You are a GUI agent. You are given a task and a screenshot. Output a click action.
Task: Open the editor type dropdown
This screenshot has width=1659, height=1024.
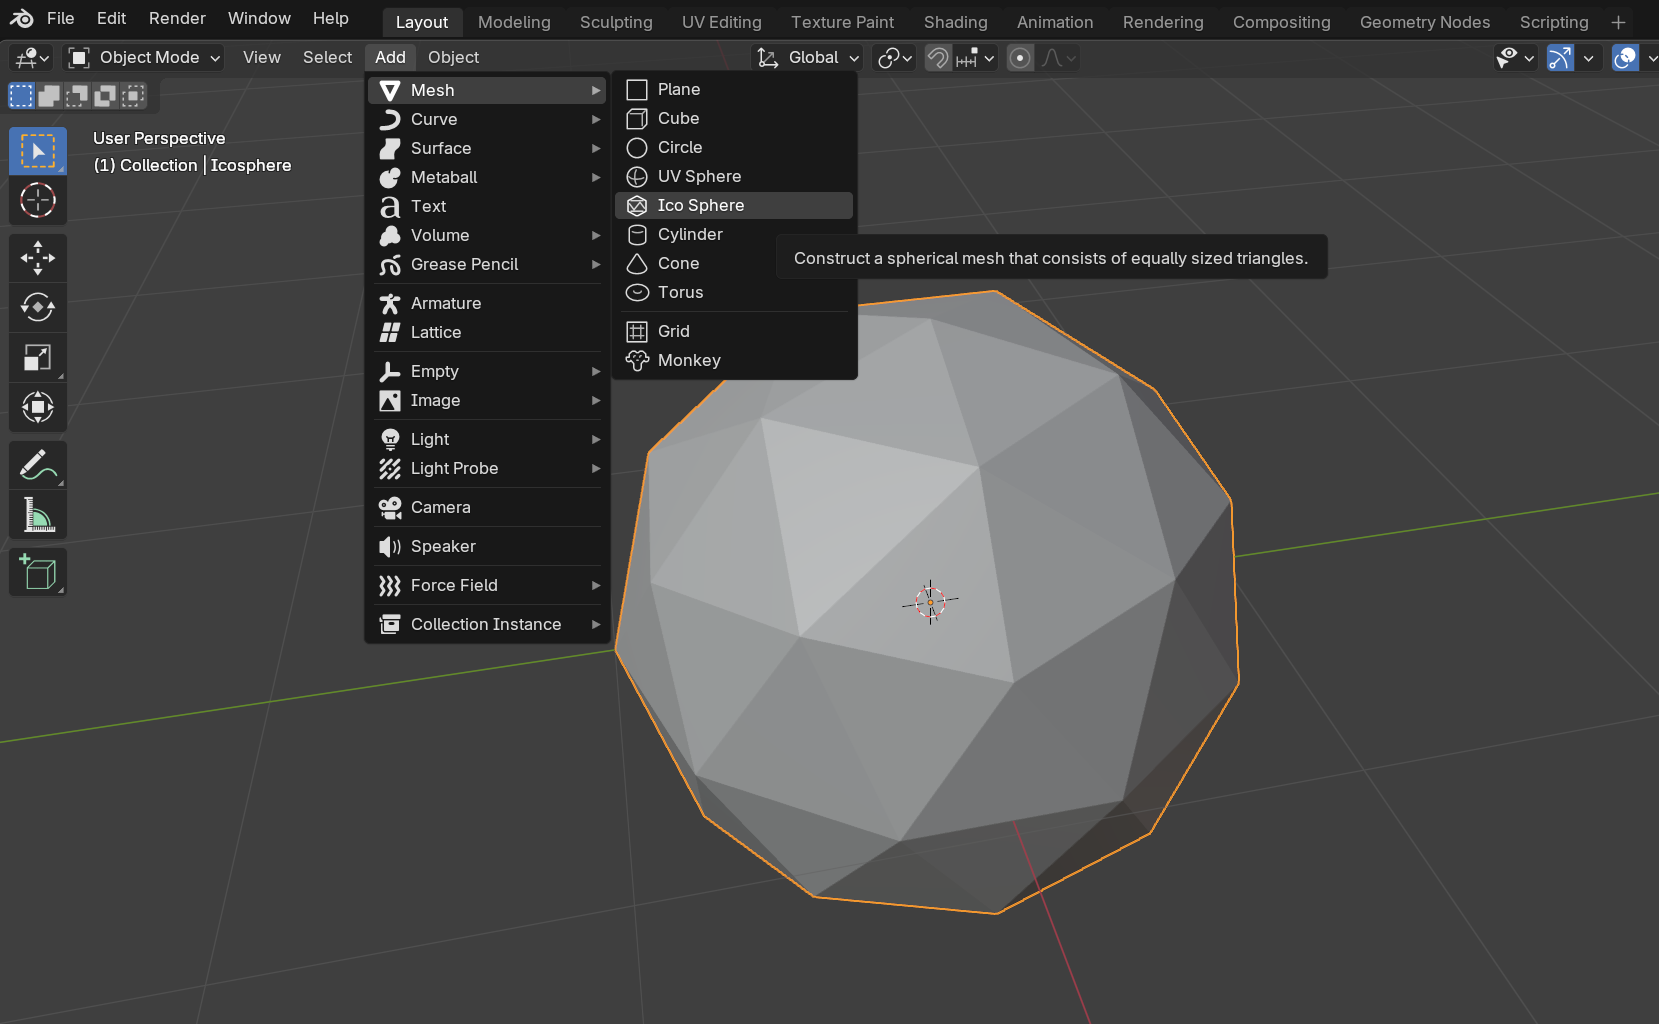click(x=31, y=58)
